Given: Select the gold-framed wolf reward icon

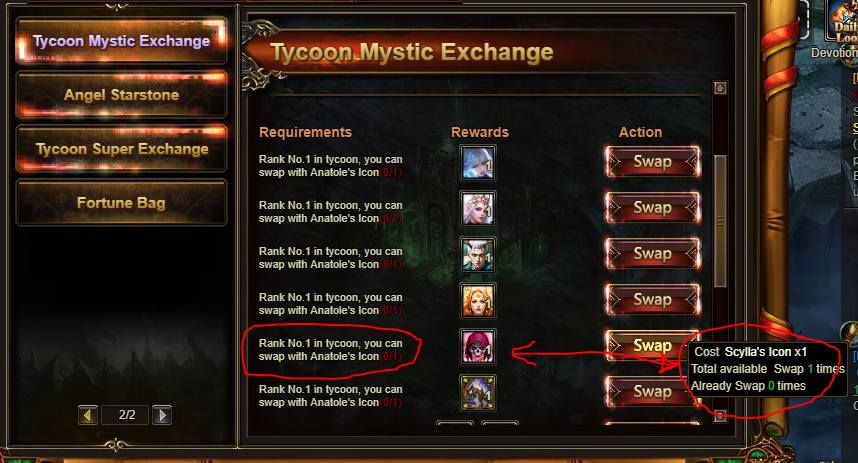Looking at the screenshot, I should 478,392.
